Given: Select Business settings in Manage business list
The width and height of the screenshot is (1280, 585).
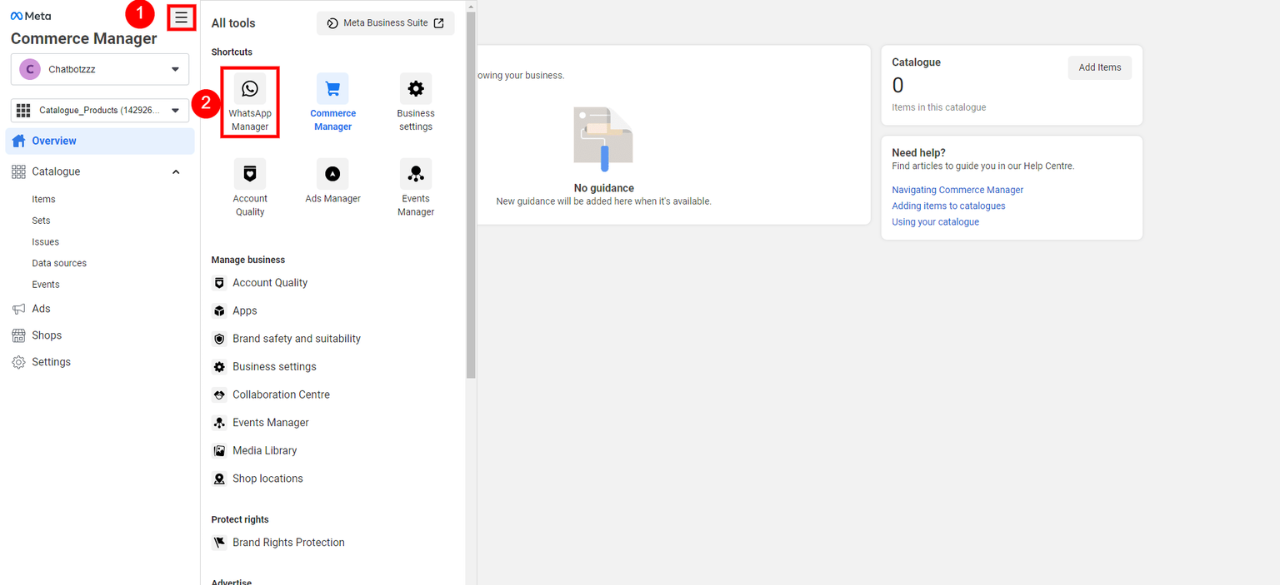Looking at the screenshot, I should 275,367.
